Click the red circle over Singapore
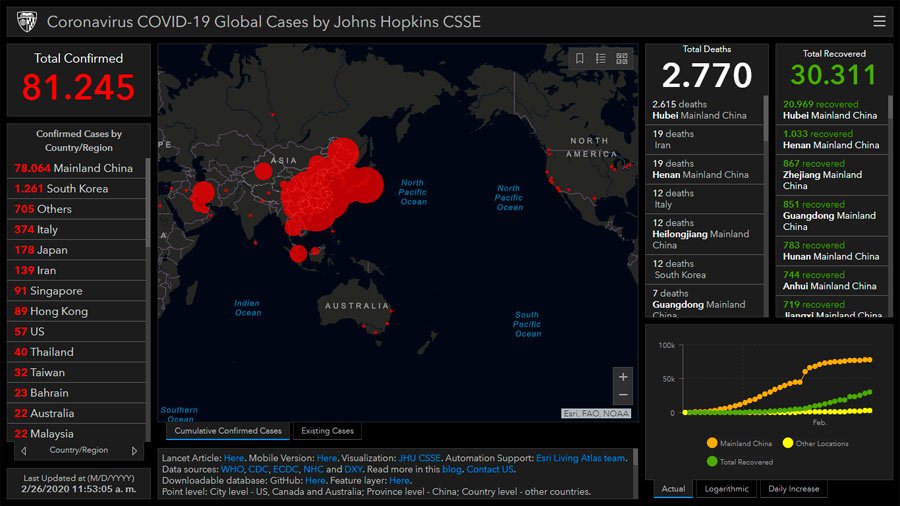The width and height of the screenshot is (900, 506). (298, 253)
